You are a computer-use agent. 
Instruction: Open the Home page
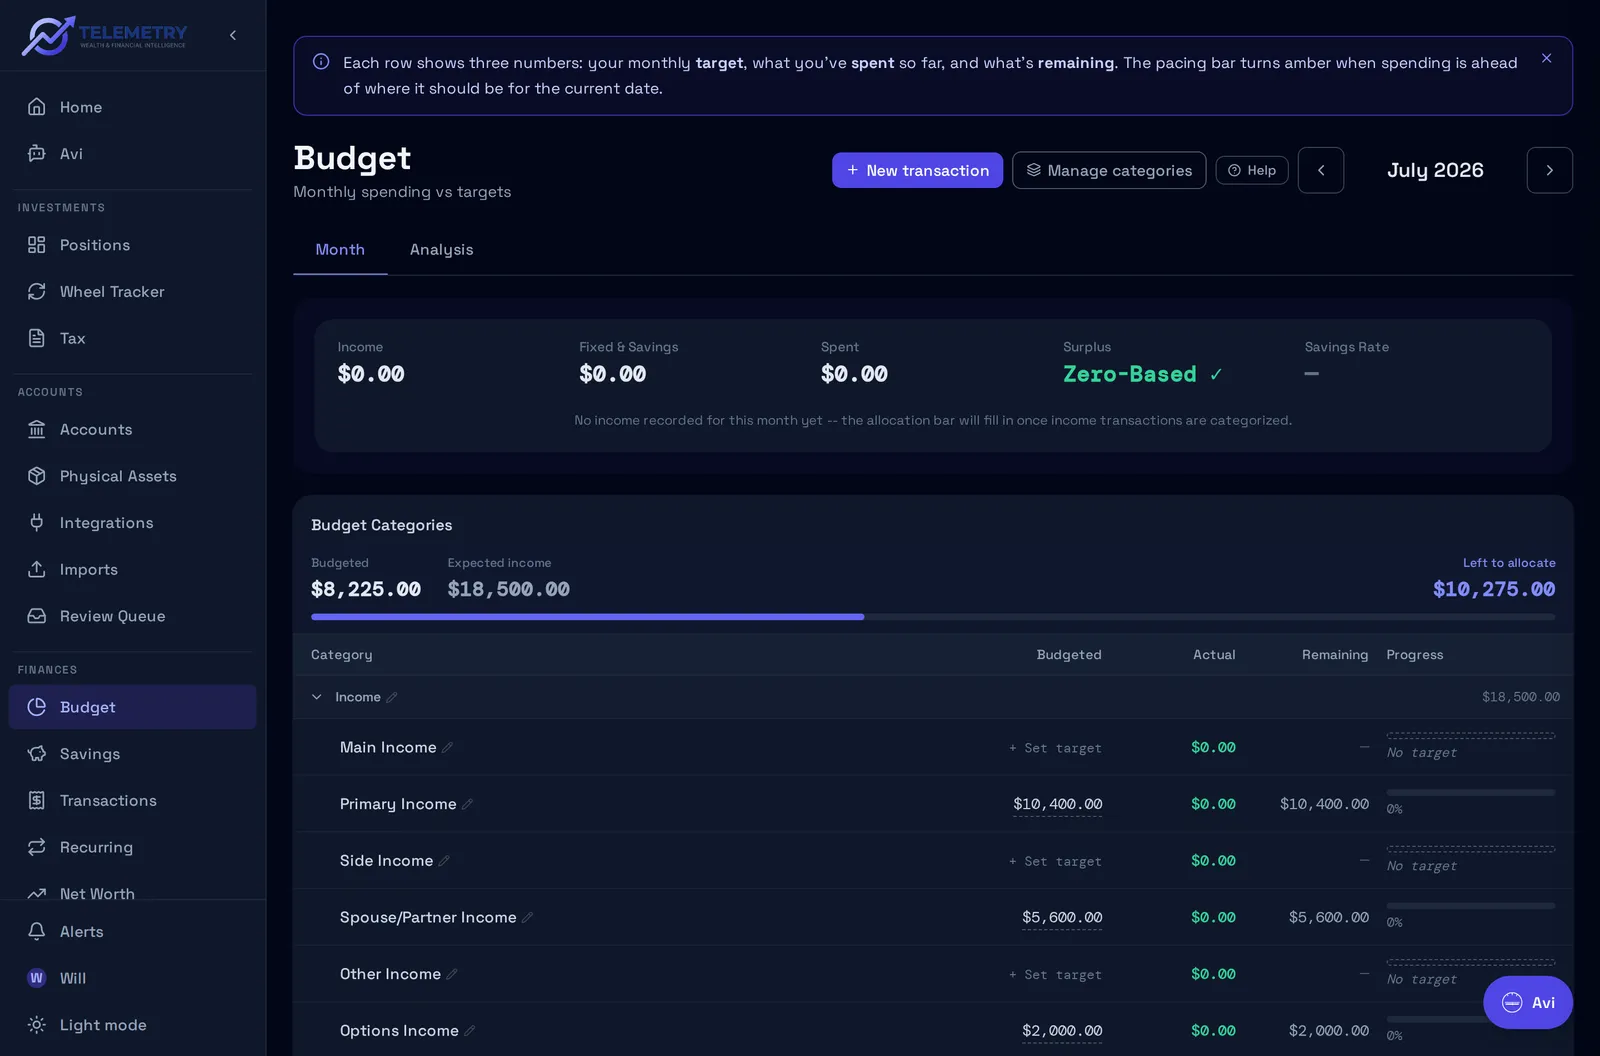coord(132,107)
